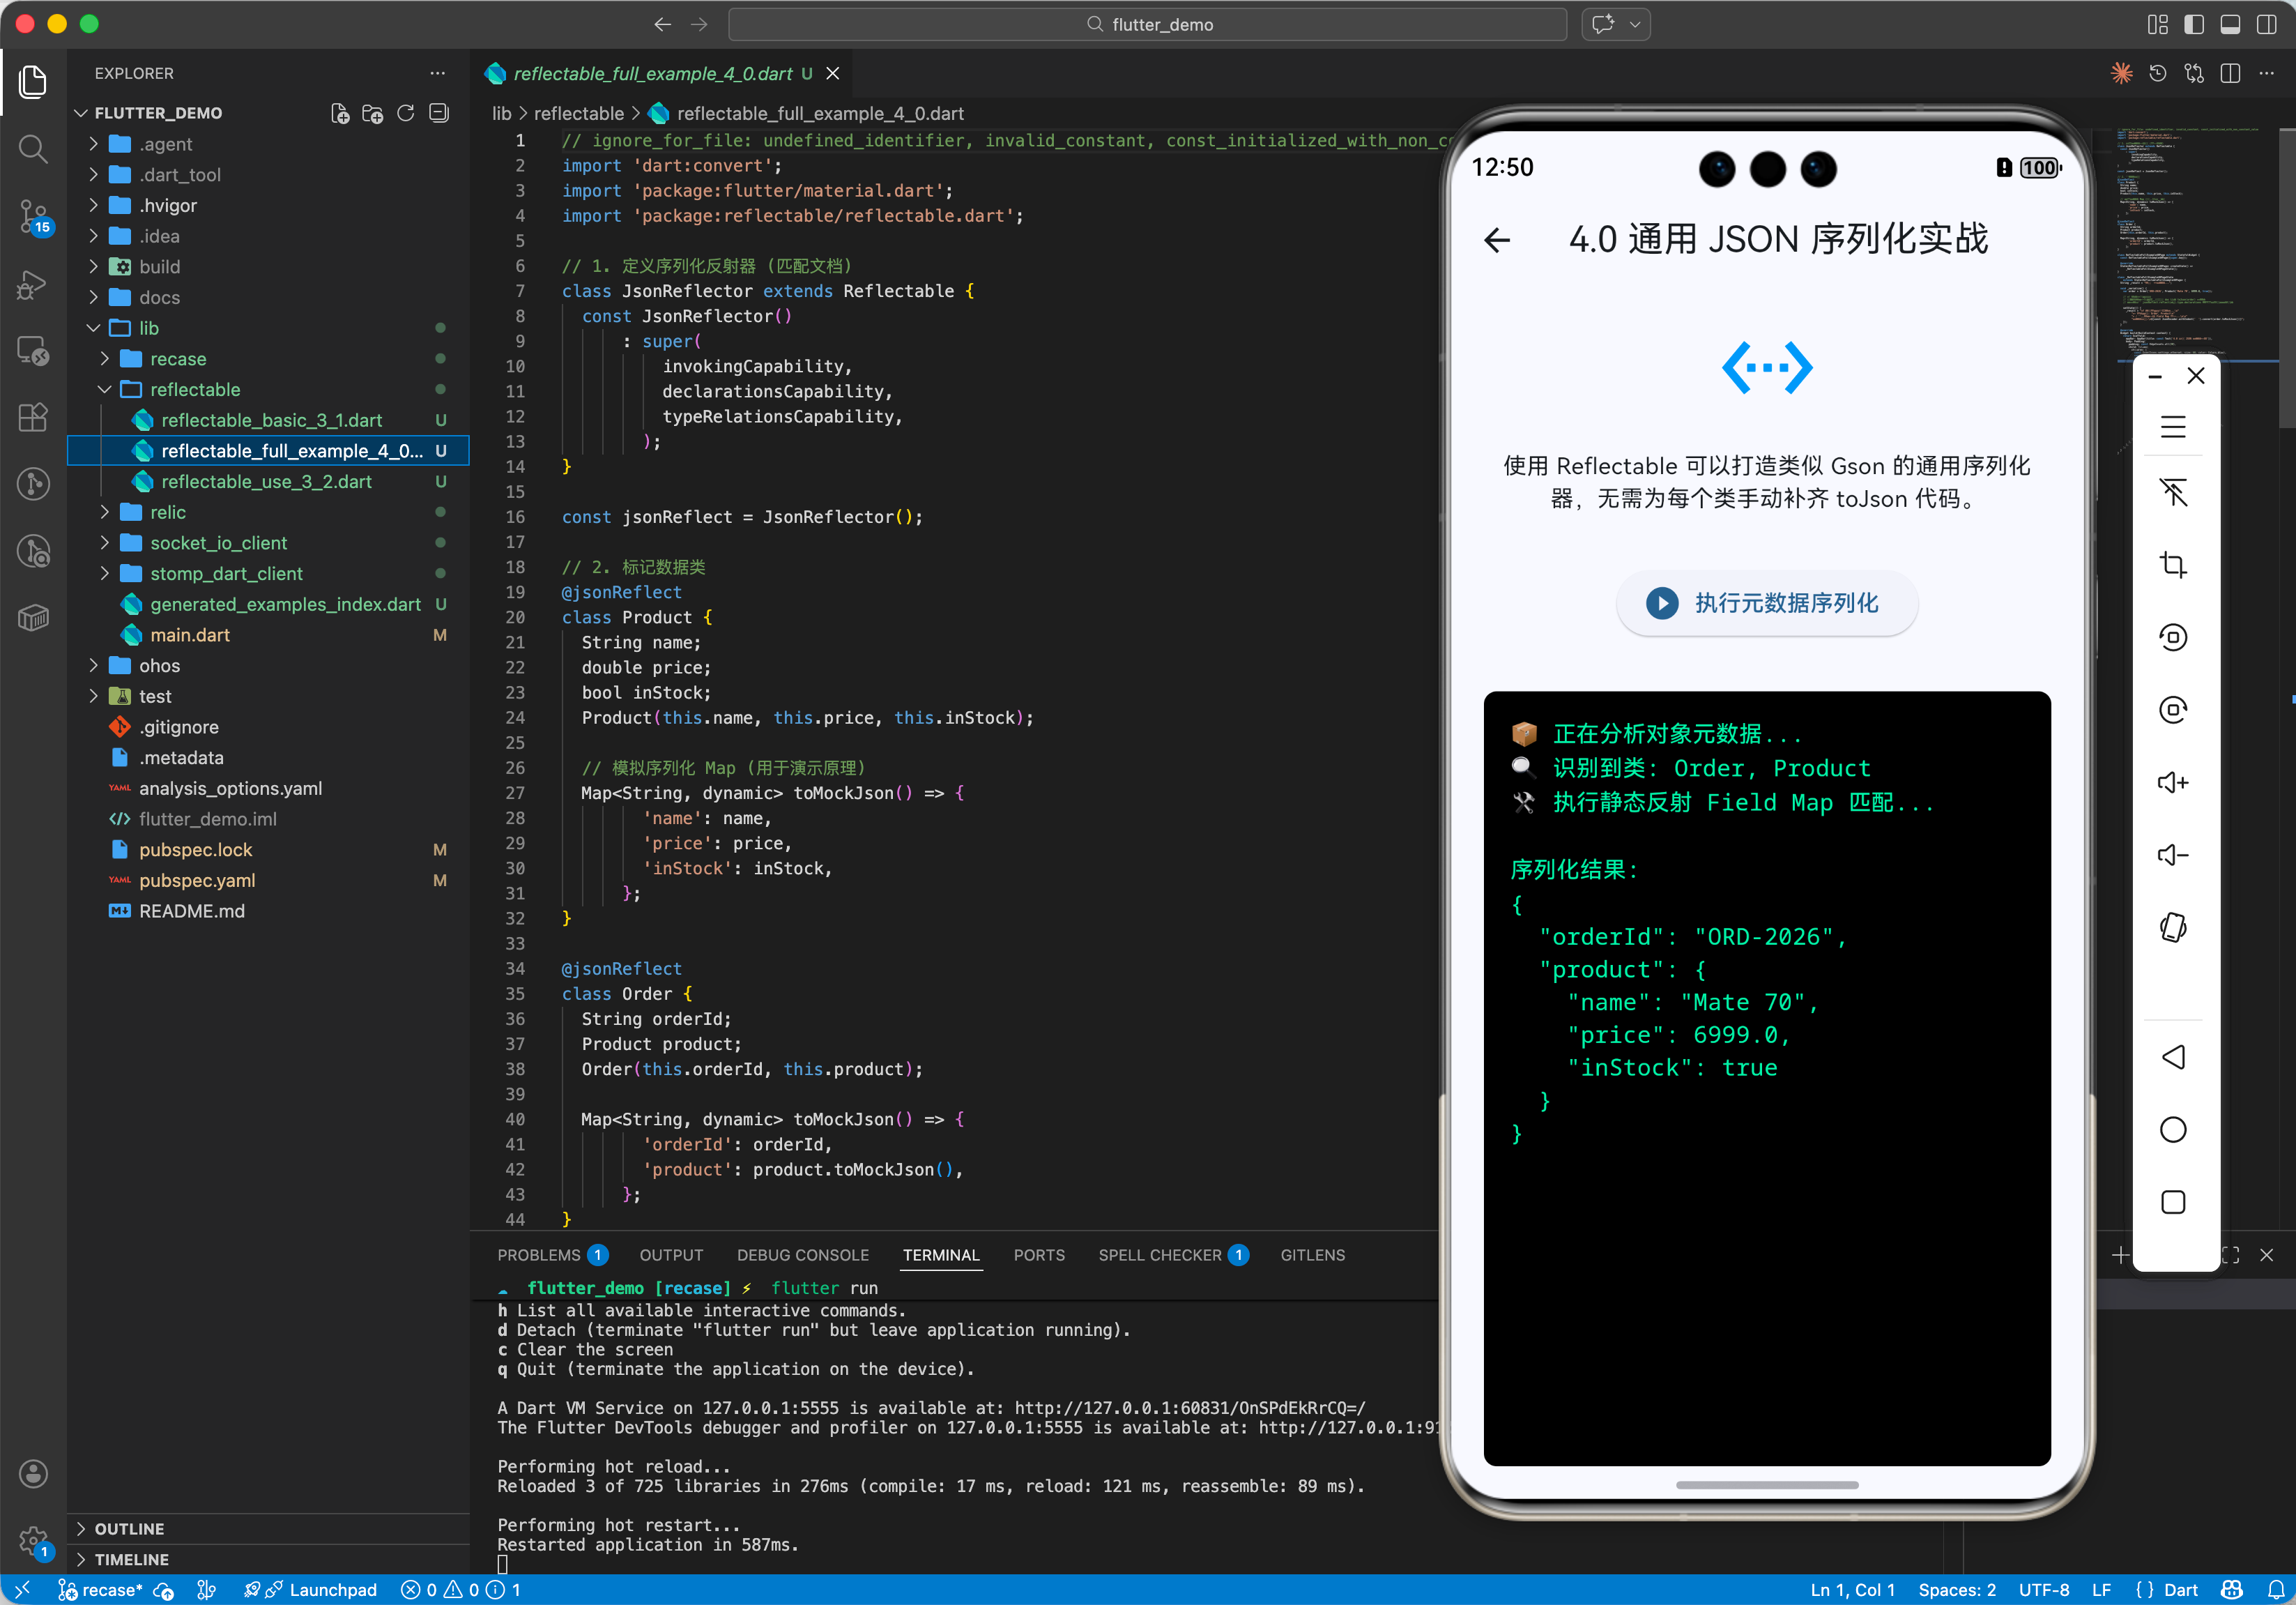Screen dimensions: 2296x1605
Task: Collapse the reflectable folder
Action: click(195, 389)
